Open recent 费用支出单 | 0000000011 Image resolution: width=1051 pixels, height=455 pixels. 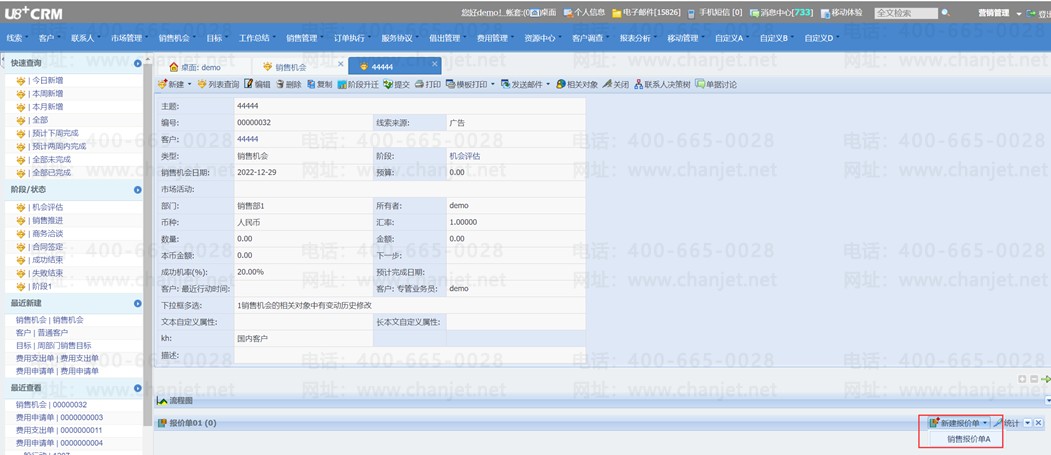59,430
